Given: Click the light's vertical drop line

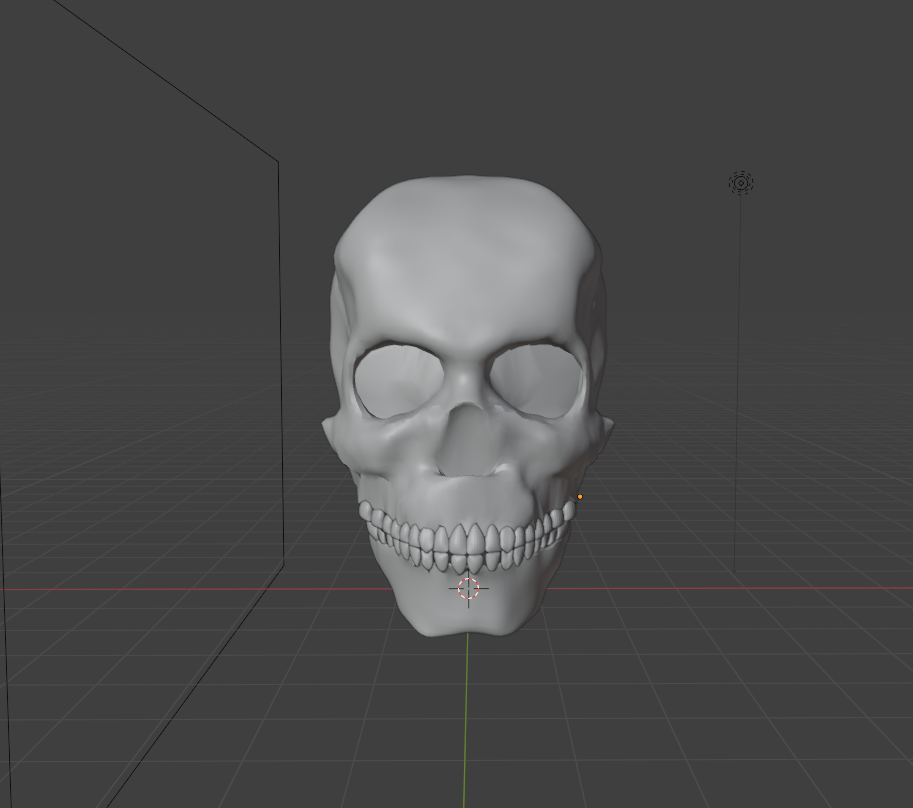Looking at the screenshot, I should (x=738, y=400).
